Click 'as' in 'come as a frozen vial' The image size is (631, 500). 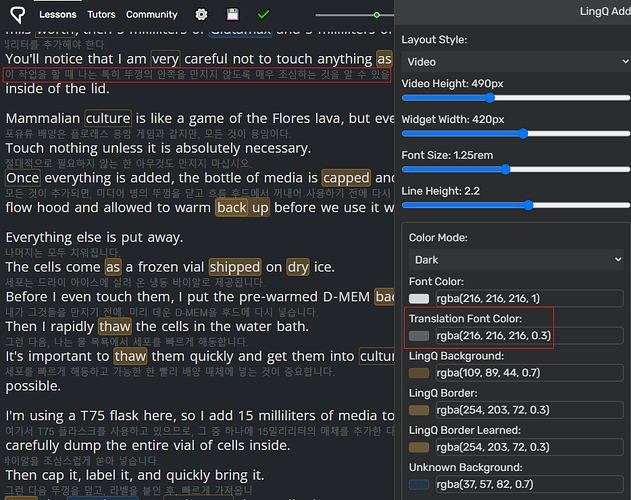(x=113, y=267)
